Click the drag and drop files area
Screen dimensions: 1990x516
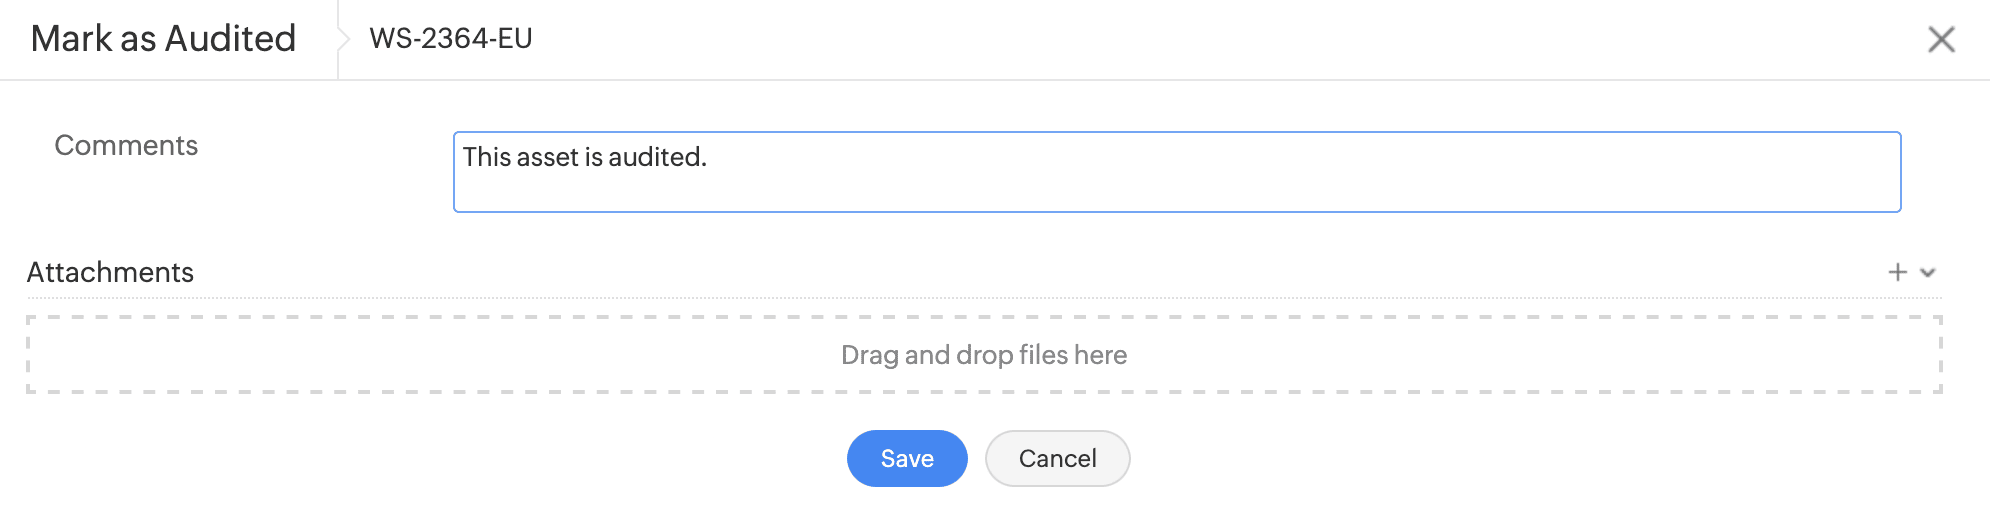[x=500, y=355]
